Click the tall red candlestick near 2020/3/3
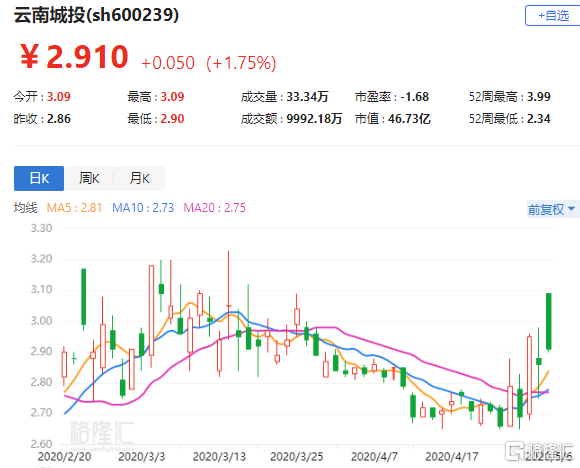The height and width of the screenshot is (468, 580). tap(151, 310)
